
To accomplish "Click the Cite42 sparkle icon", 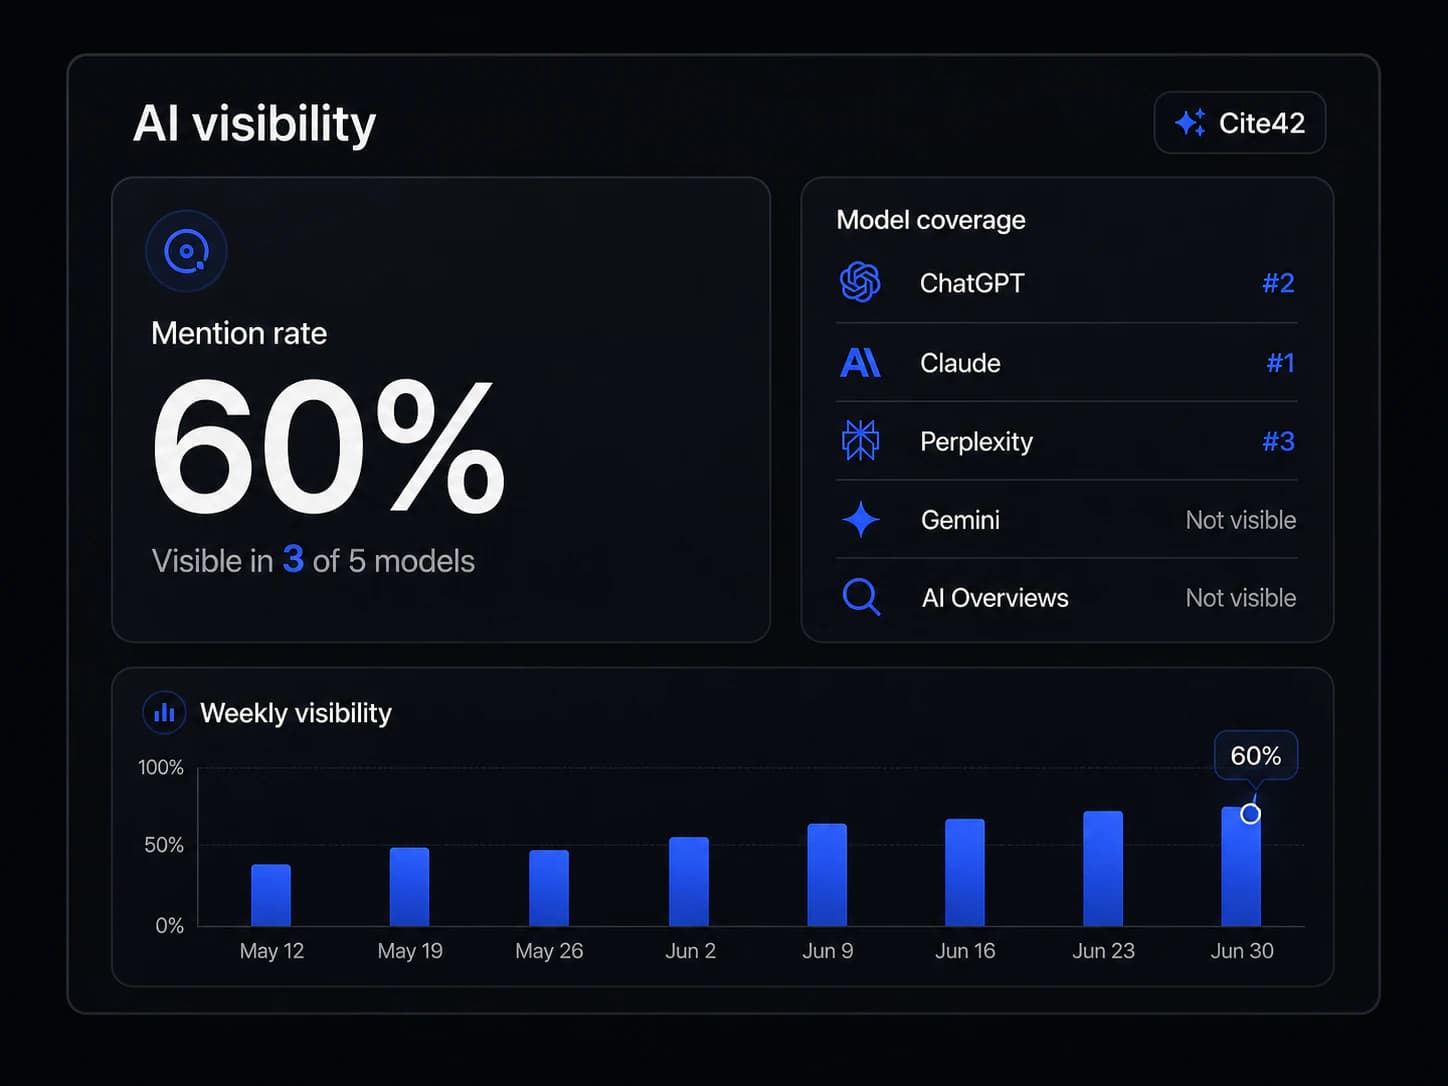I will pos(1190,122).
